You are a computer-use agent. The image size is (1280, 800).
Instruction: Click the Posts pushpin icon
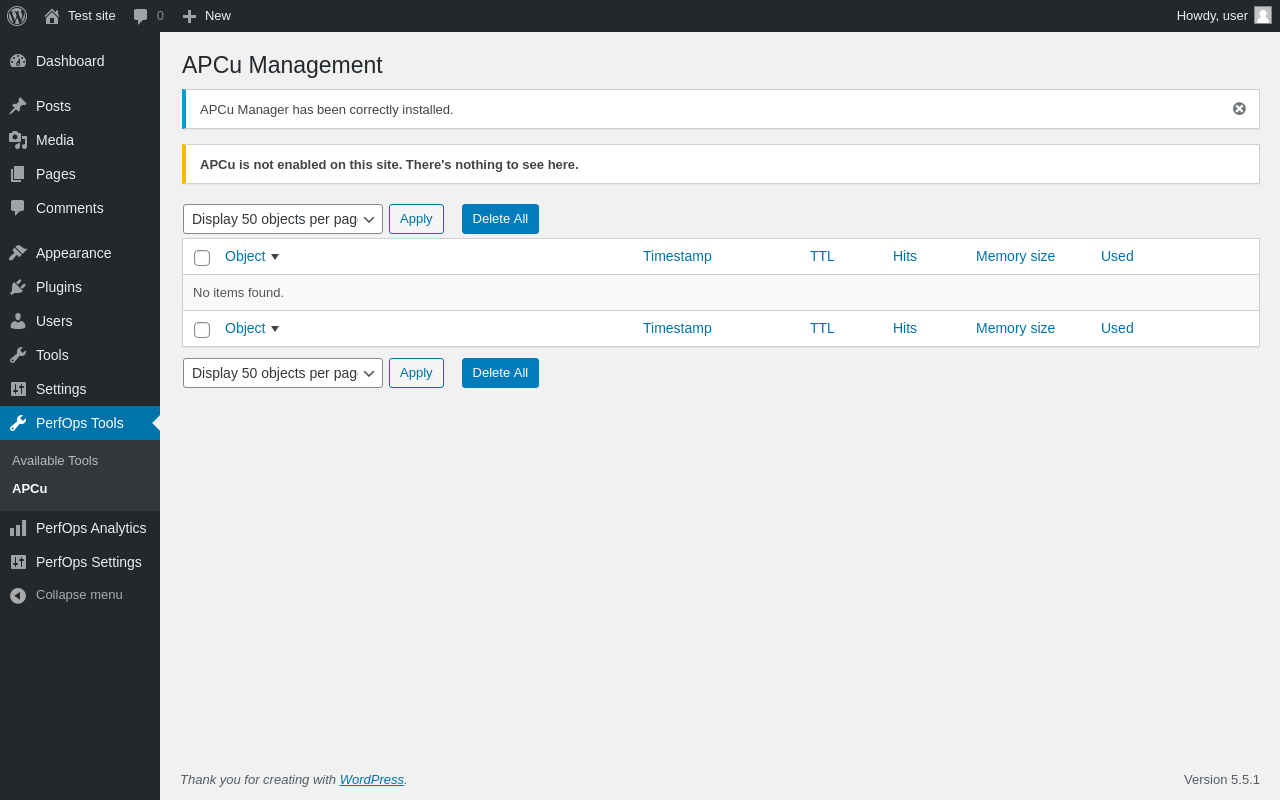click(18, 106)
